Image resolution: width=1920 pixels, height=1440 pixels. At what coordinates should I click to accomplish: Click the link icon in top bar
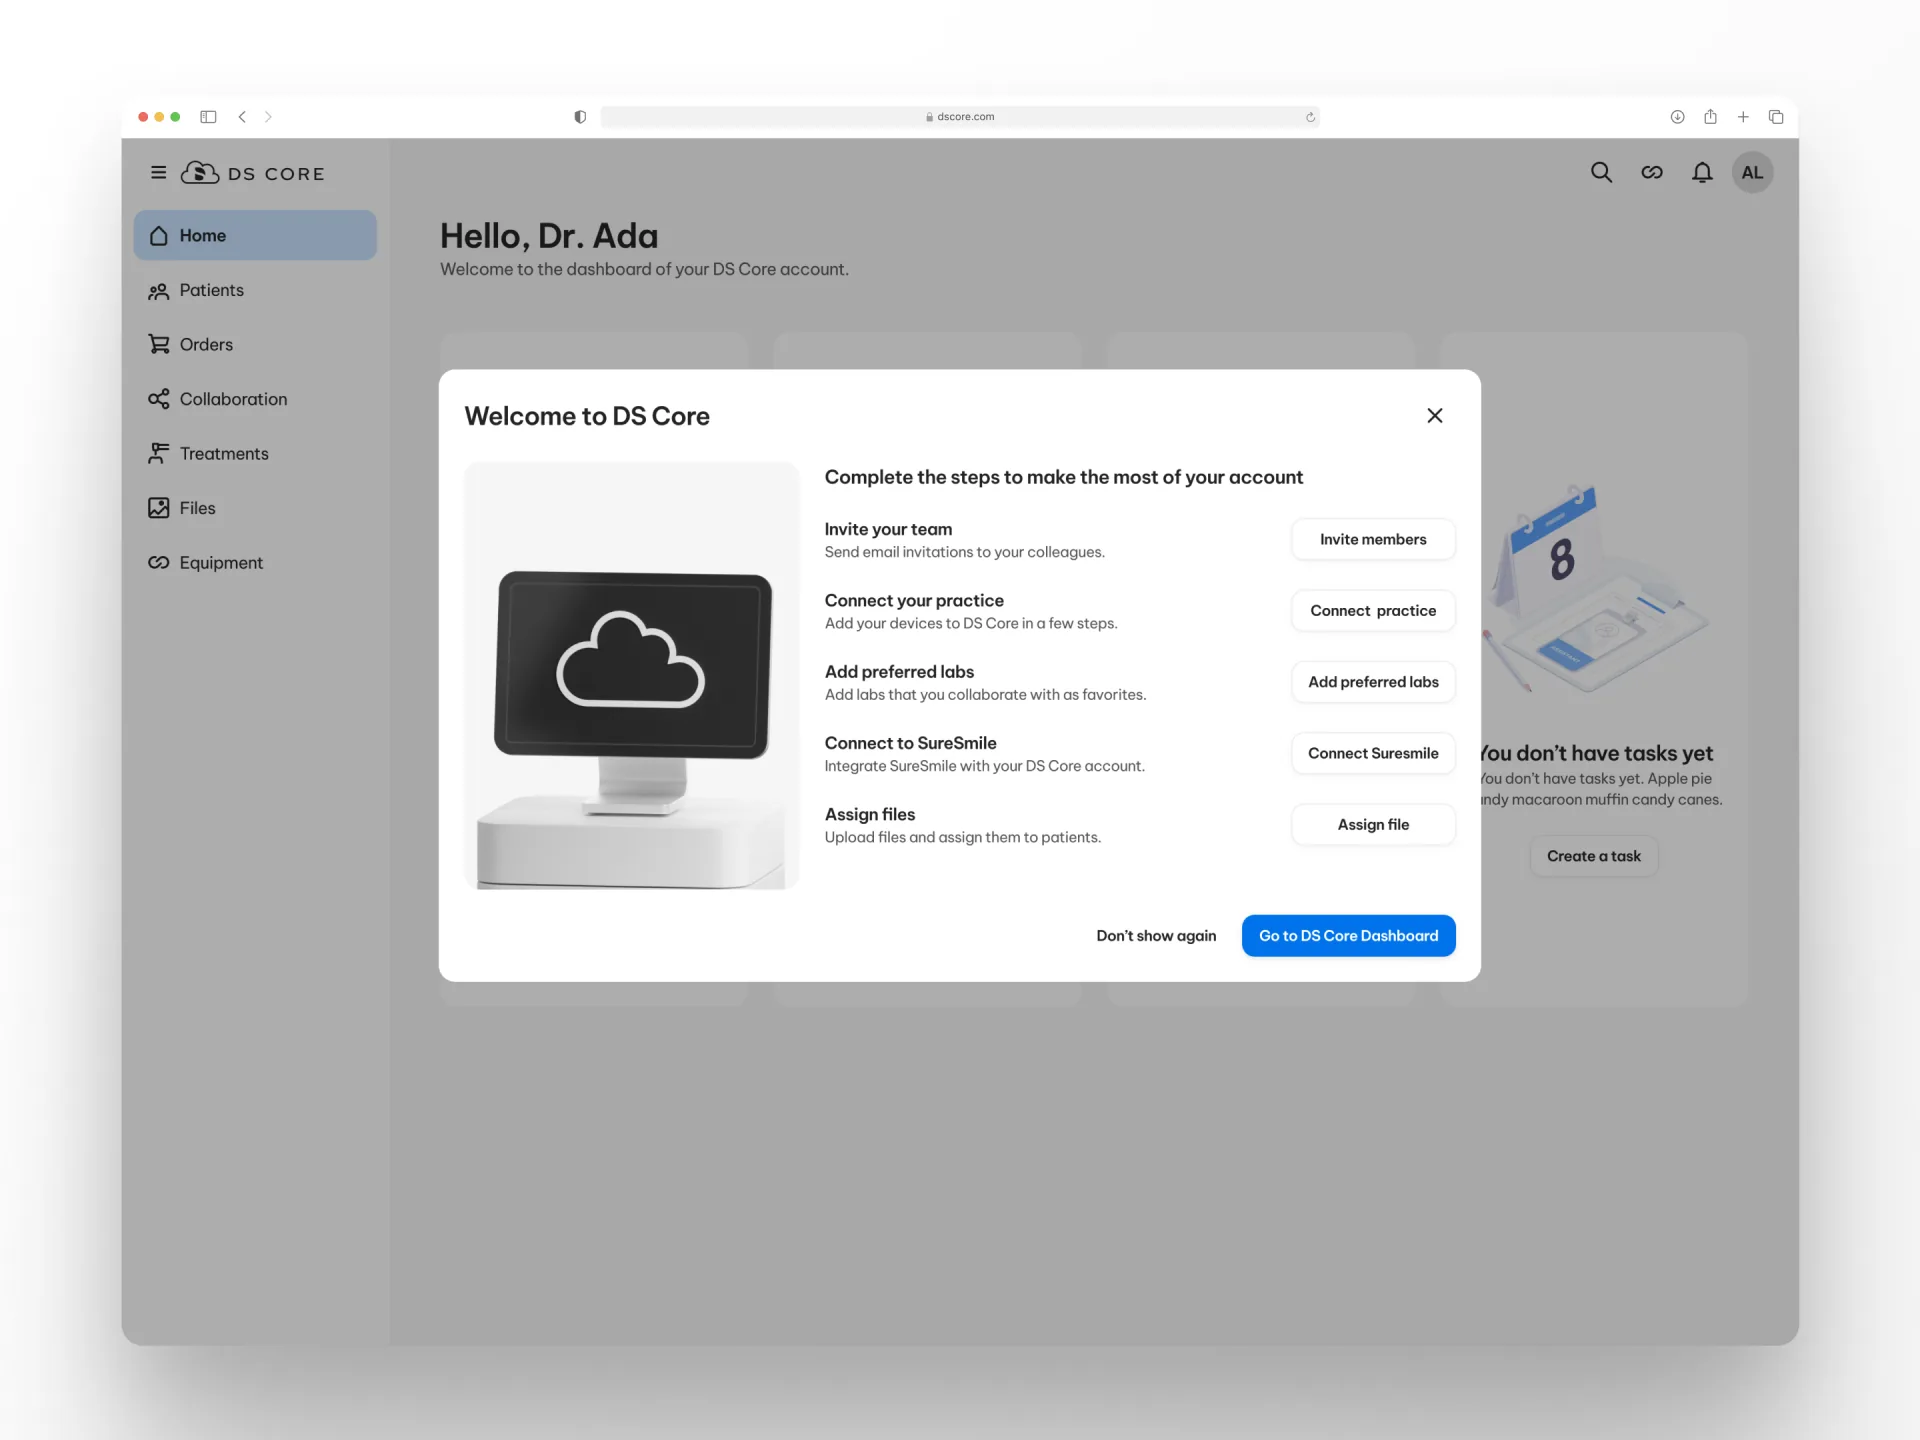1652,173
